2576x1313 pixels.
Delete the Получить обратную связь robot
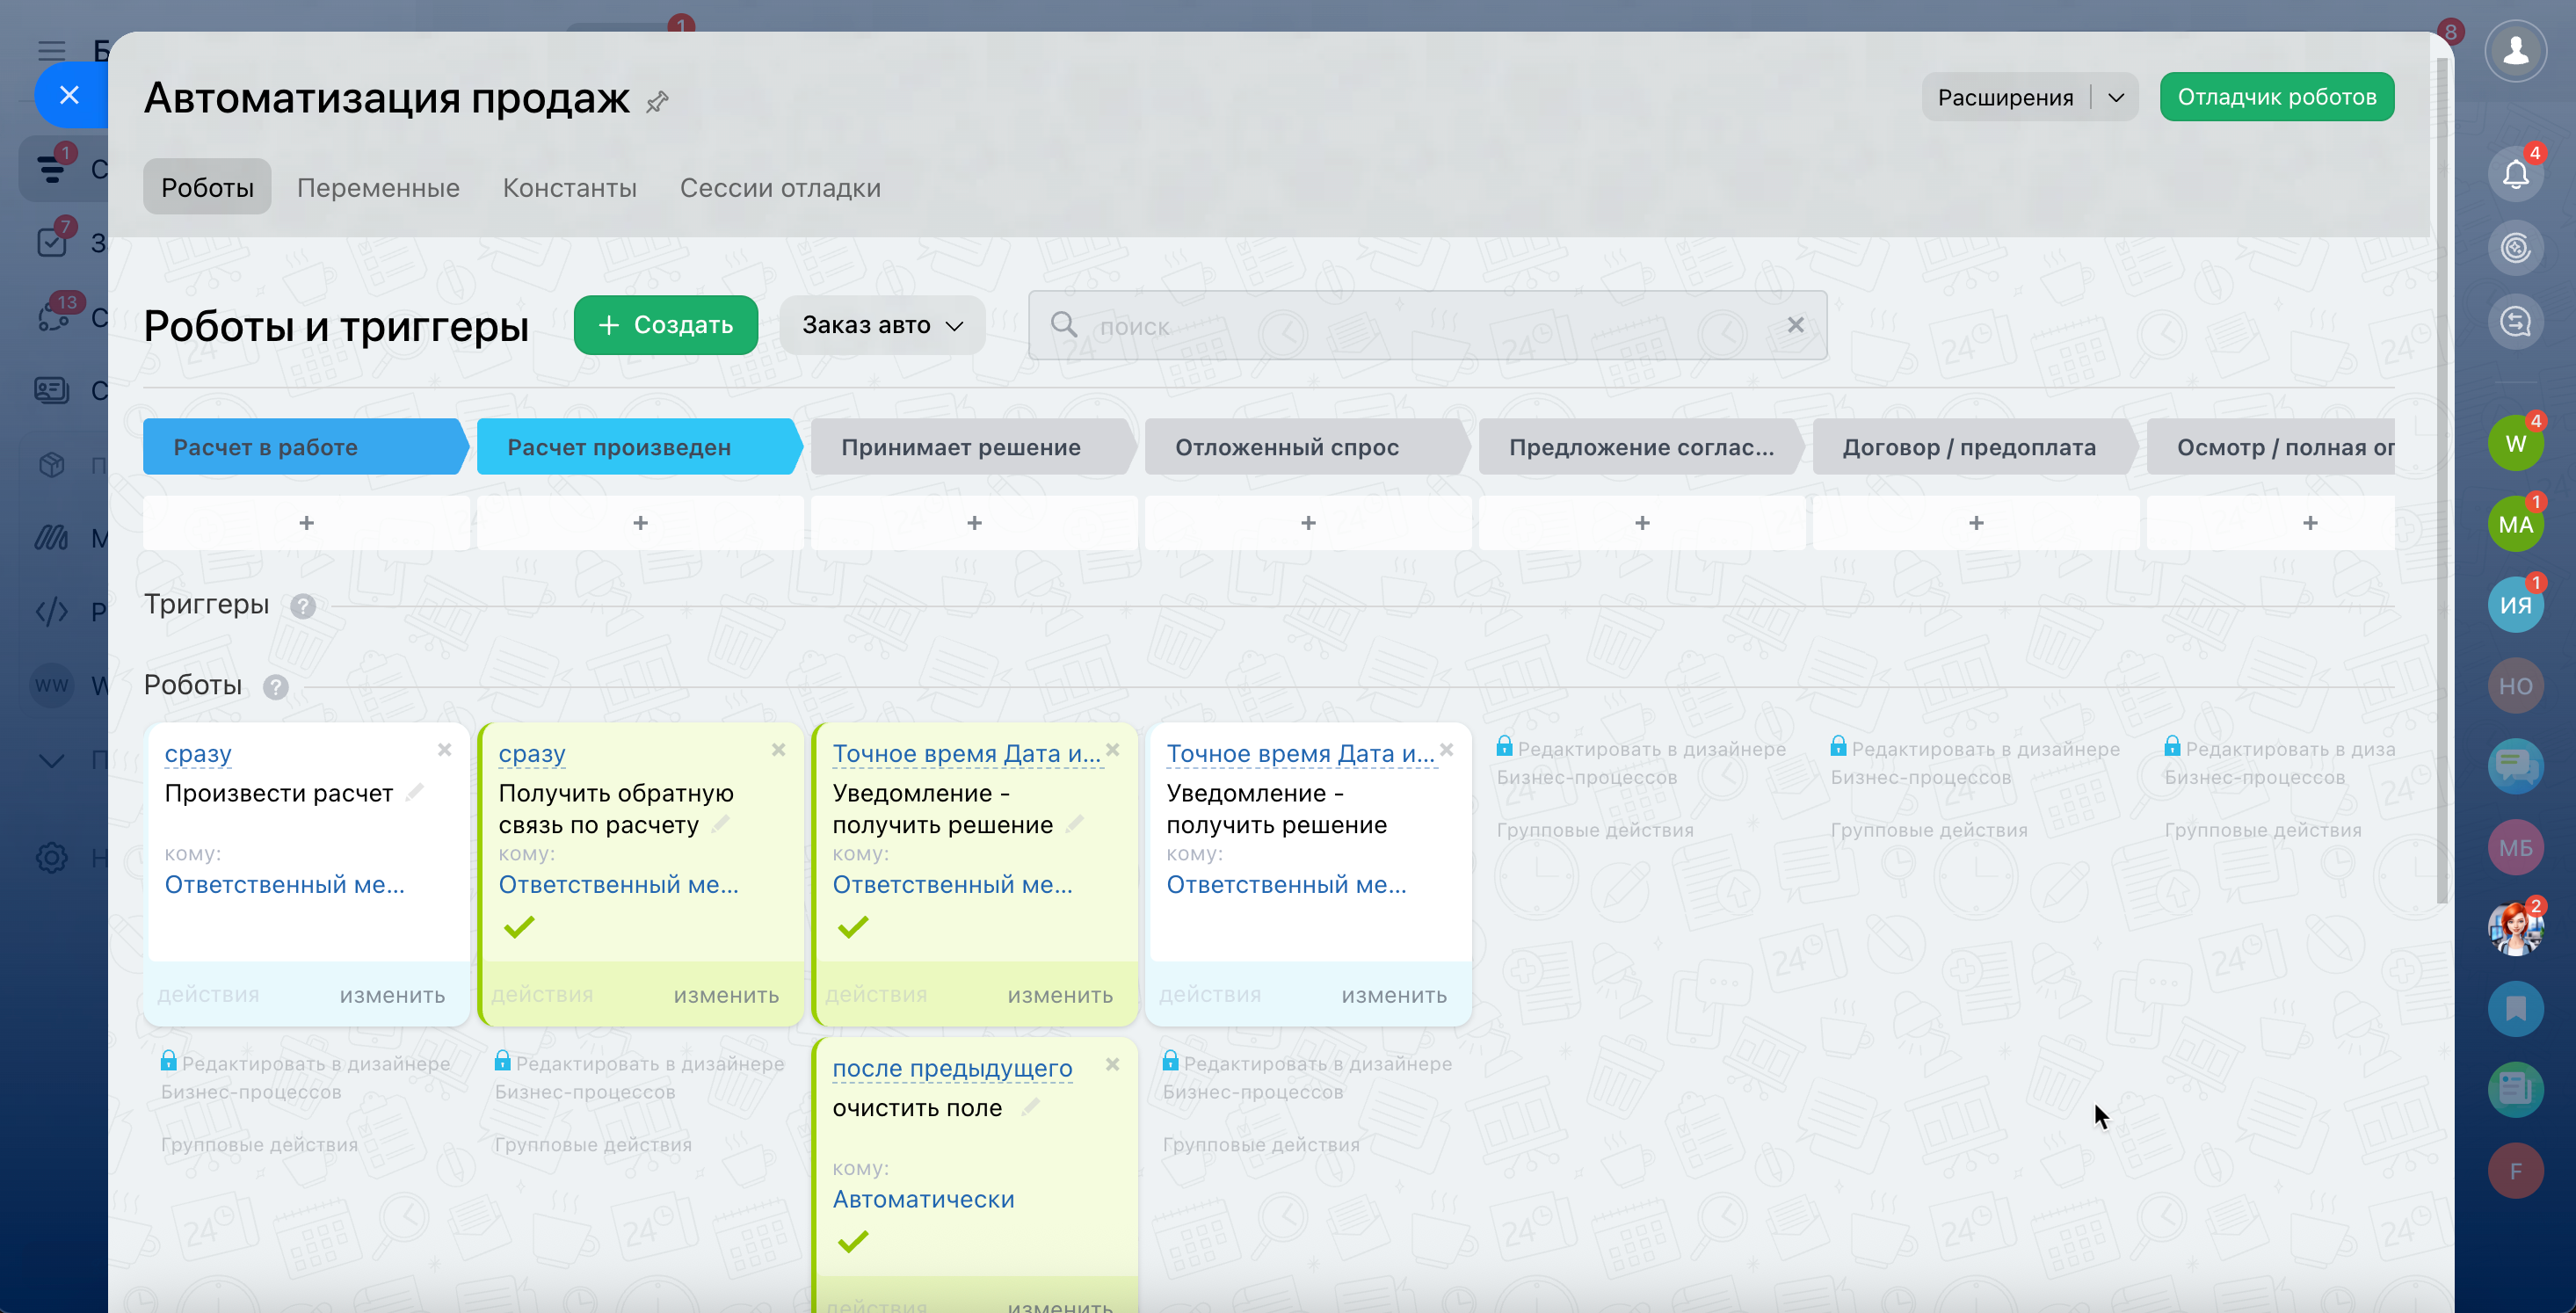[x=779, y=749]
